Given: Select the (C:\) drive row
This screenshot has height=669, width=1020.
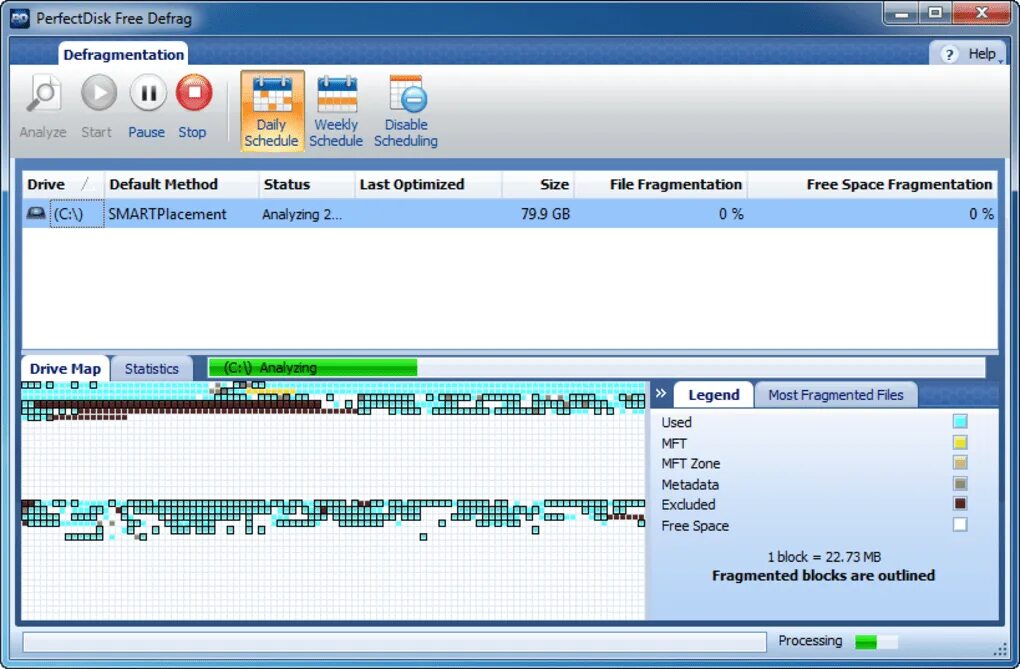Looking at the screenshot, I should point(509,214).
